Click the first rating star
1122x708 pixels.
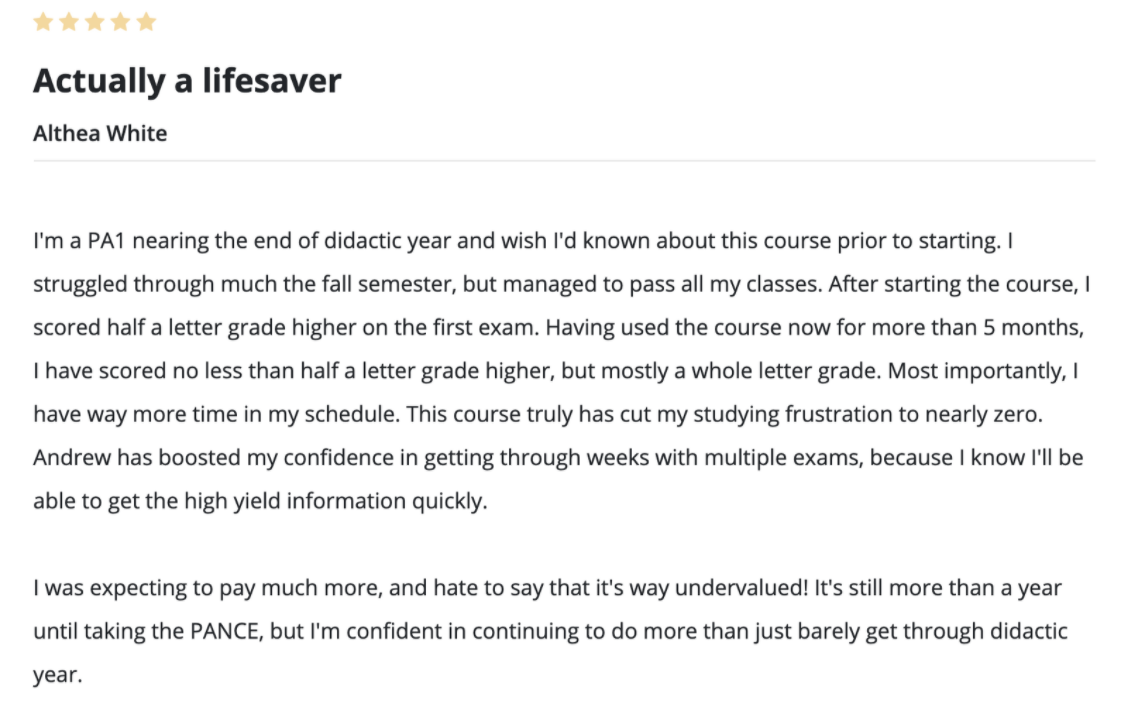point(43,22)
